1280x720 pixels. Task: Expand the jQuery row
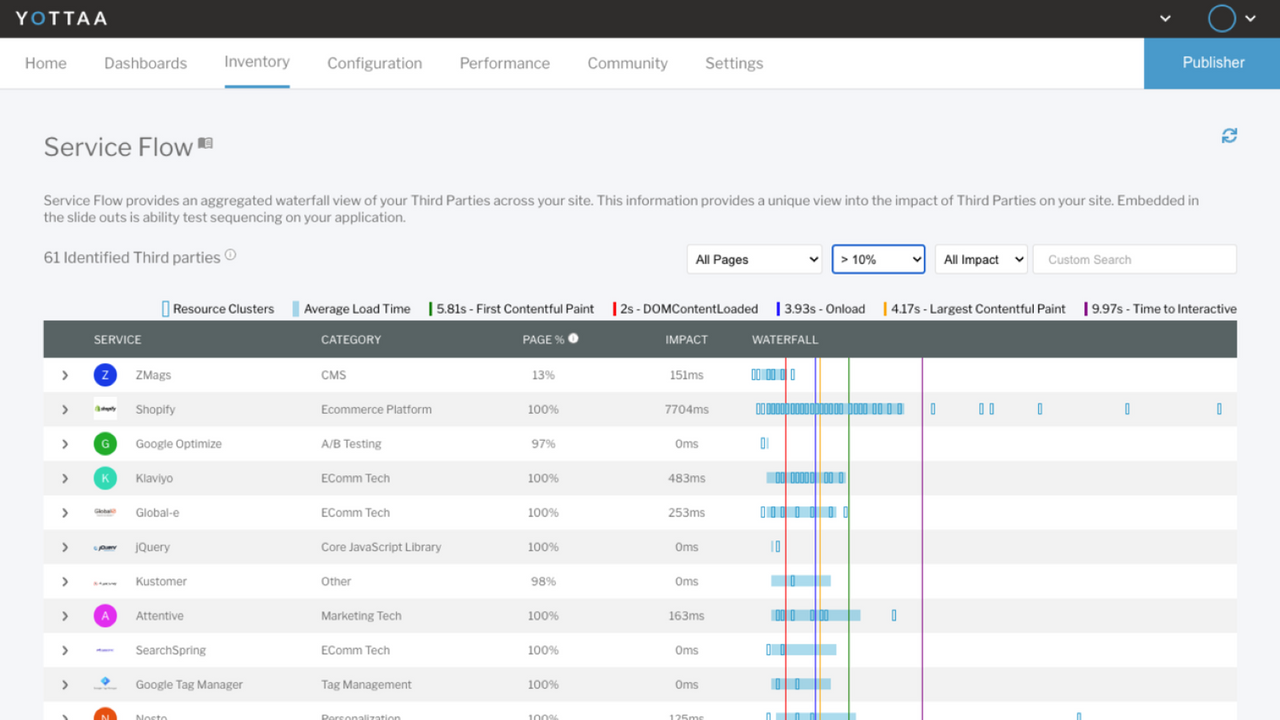[65, 547]
